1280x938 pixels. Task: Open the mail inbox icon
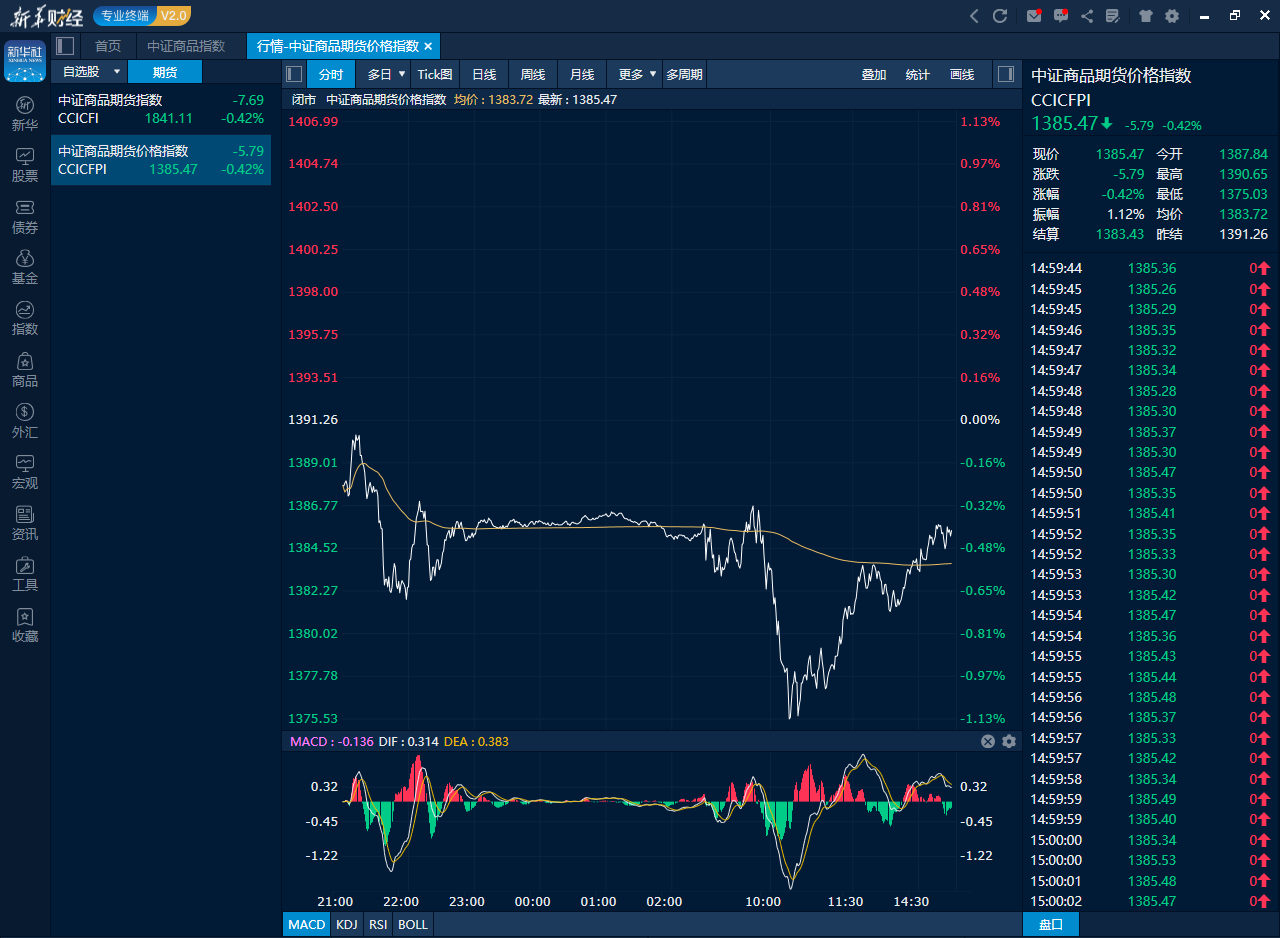click(x=1034, y=16)
